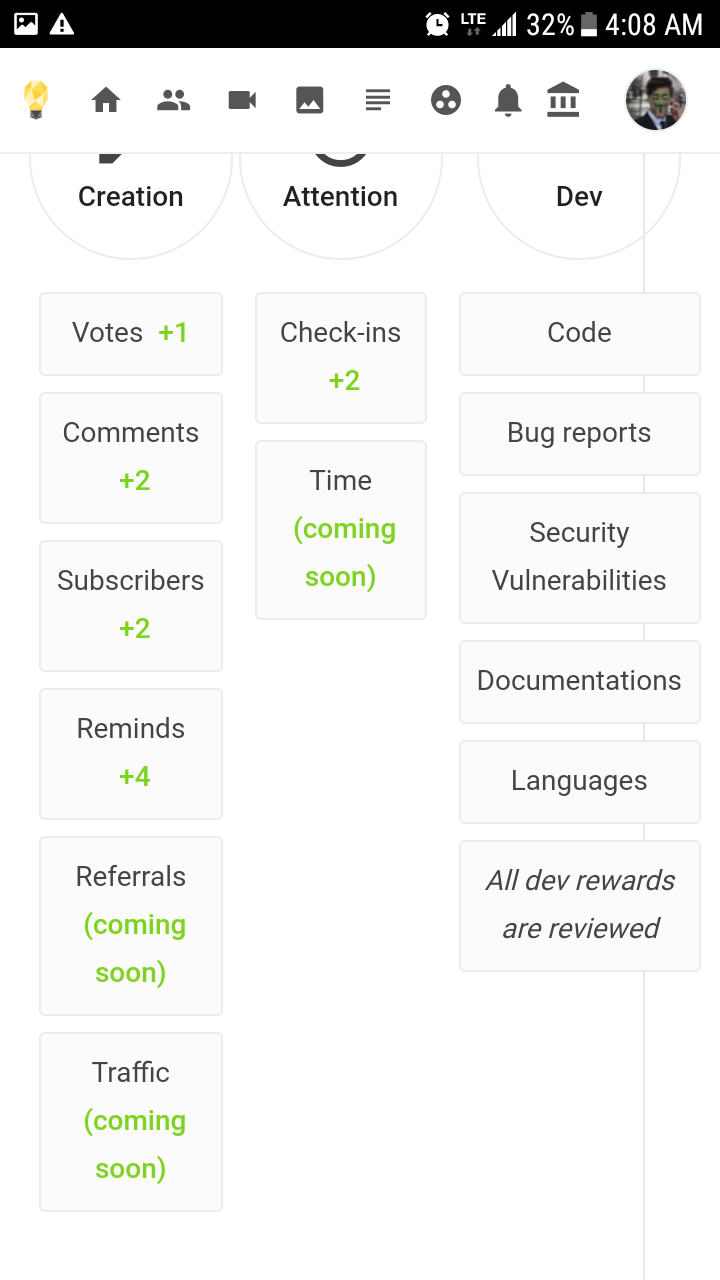Tap the Subscribers +2 reward box
Image resolution: width=720 pixels, height=1280 pixels.
(x=131, y=605)
